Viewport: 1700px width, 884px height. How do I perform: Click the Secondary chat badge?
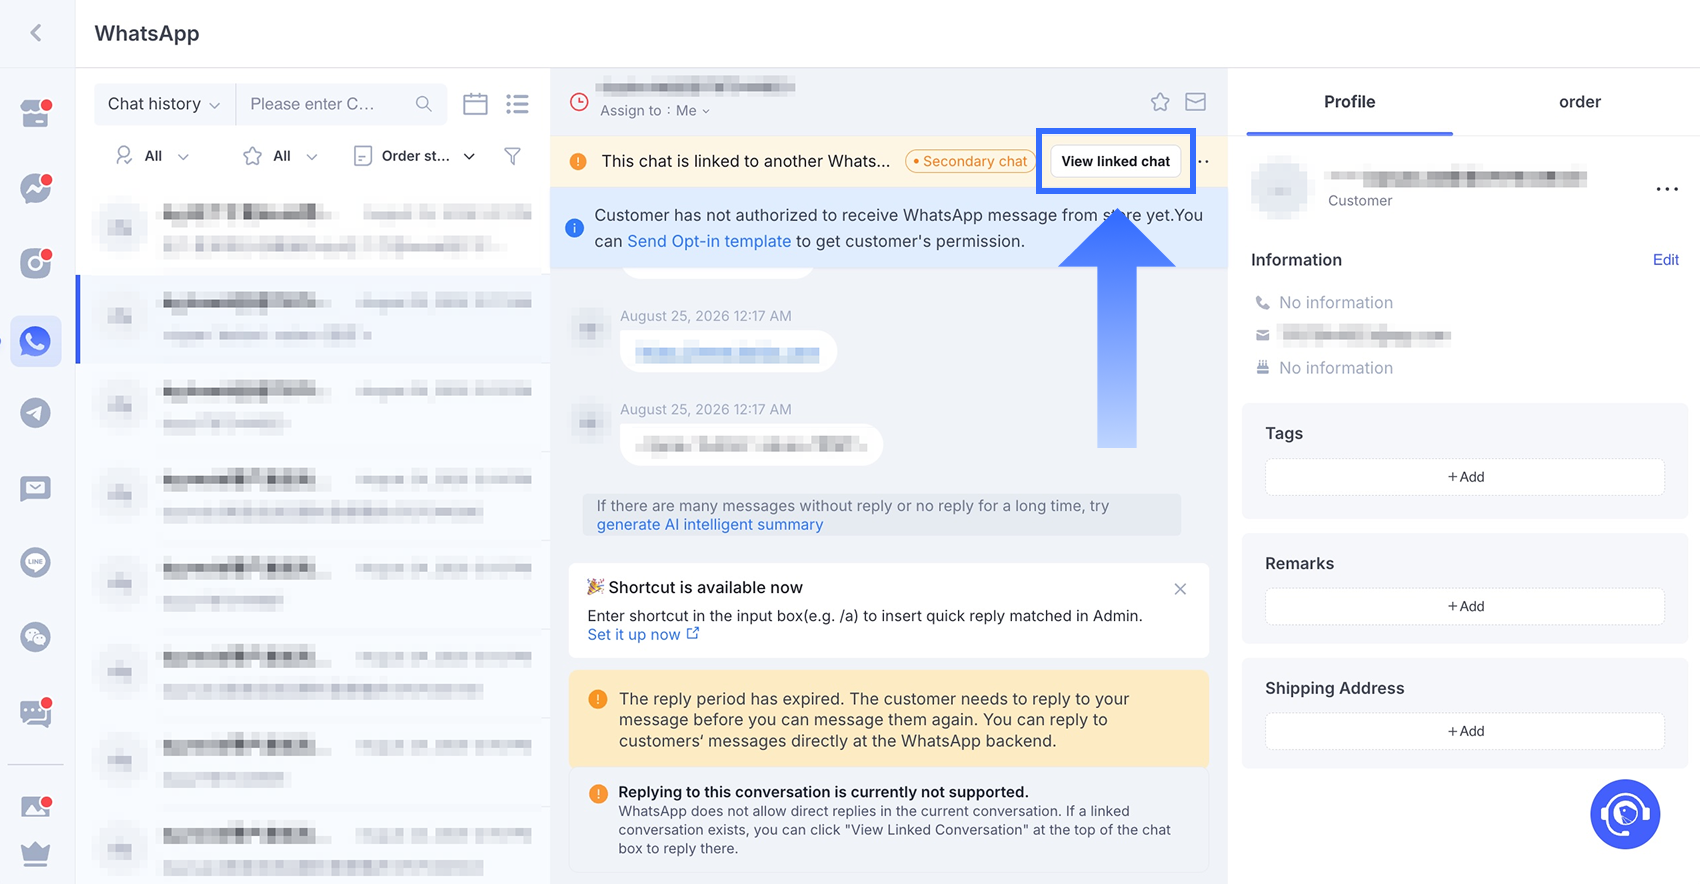point(970,161)
